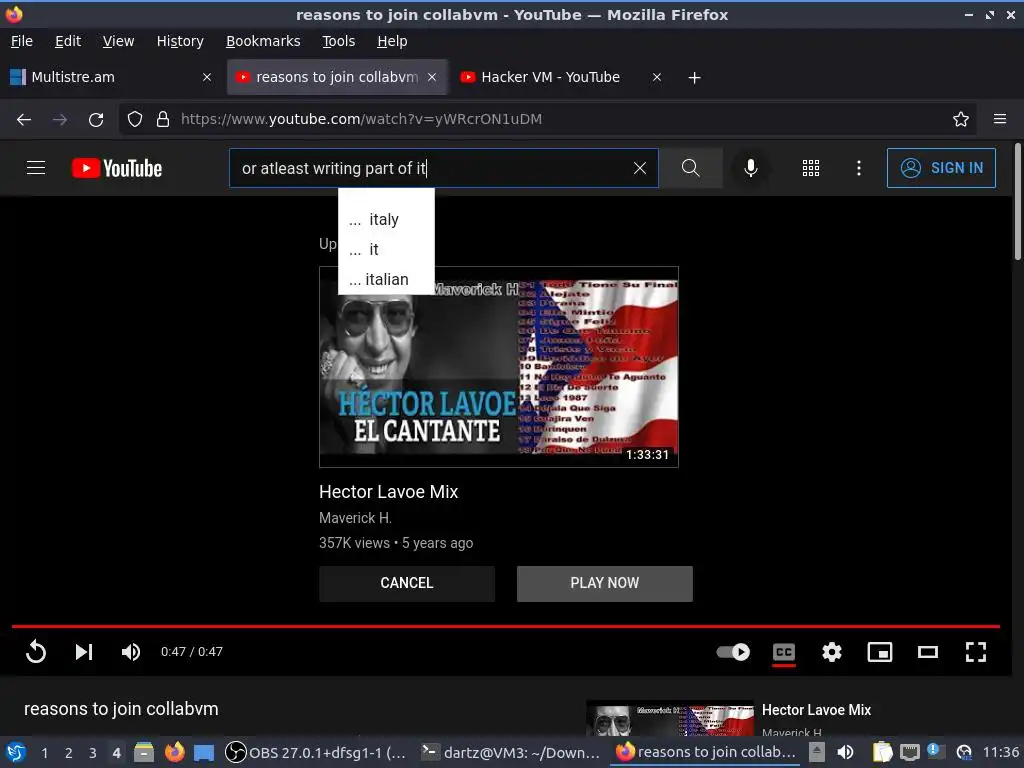
Task: Cancel the autoplay countdown
Action: 407,583
